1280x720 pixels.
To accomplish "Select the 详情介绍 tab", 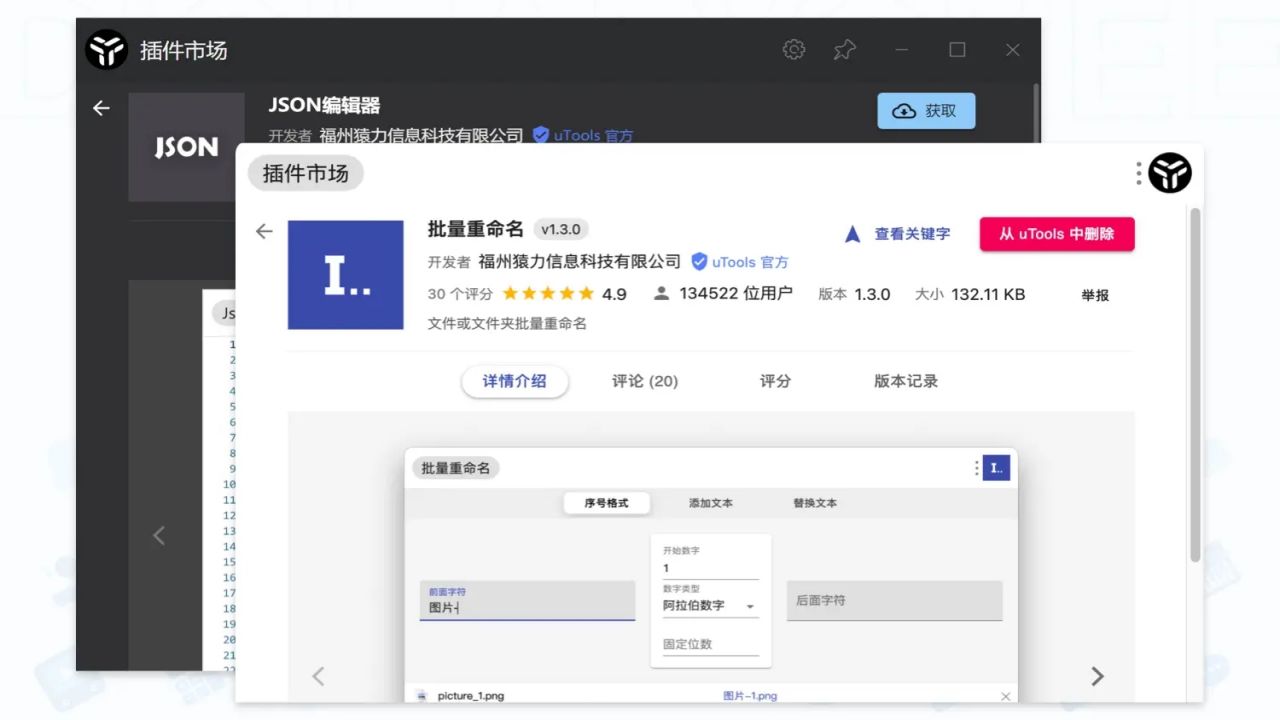I will click(515, 381).
